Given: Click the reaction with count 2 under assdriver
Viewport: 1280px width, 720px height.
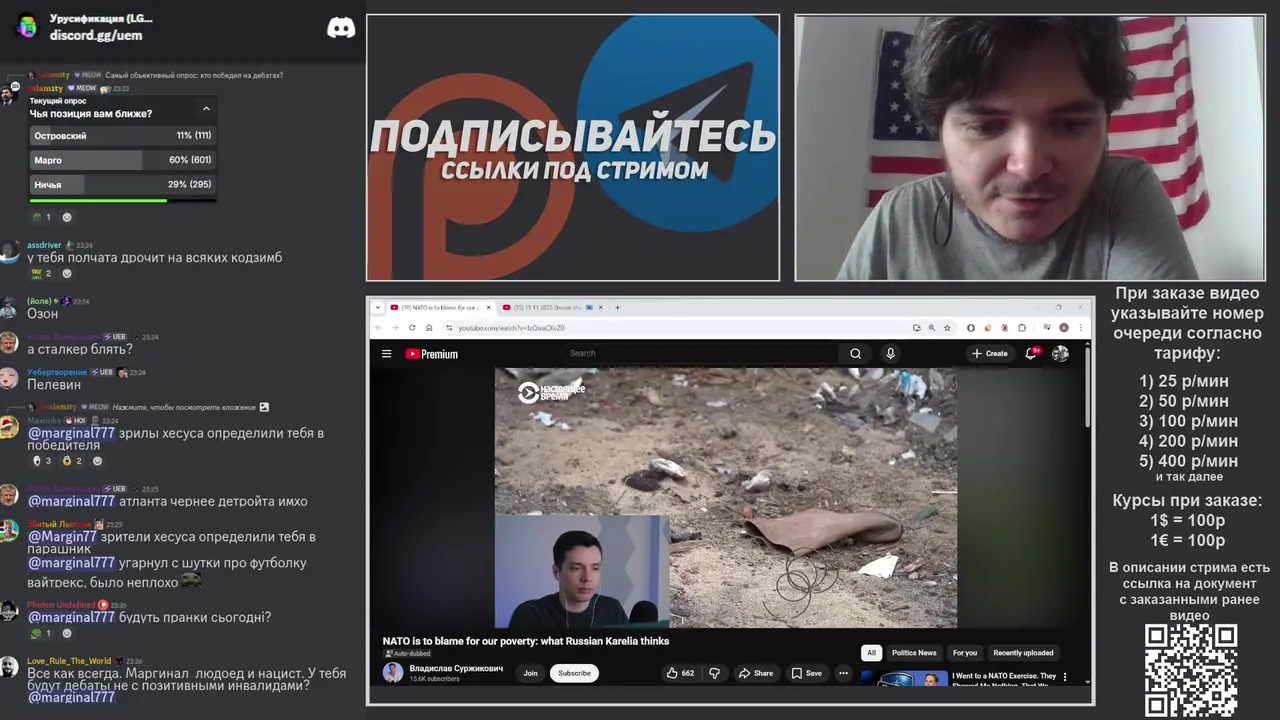Looking at the screenshot, I should (x=42, y=273).
